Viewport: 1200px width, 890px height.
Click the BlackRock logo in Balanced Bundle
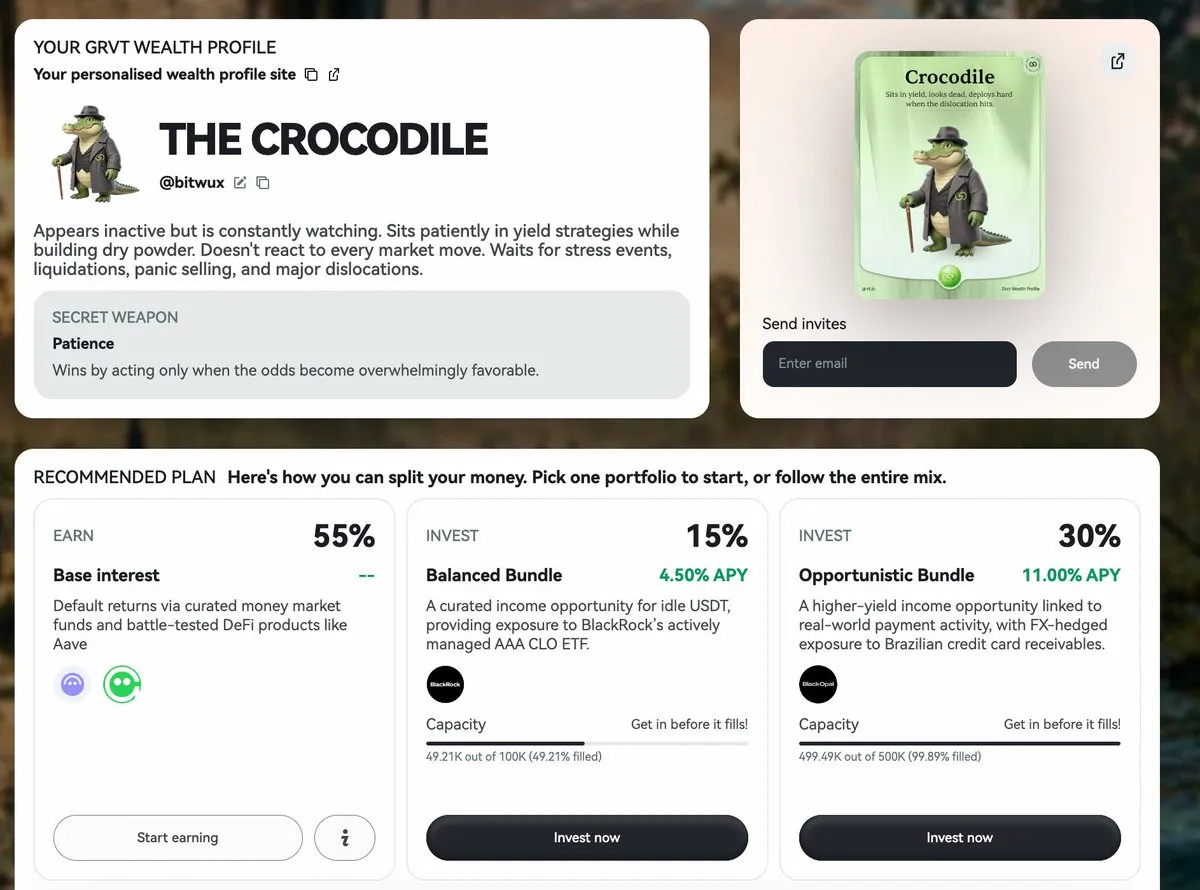tap(445, 685)
